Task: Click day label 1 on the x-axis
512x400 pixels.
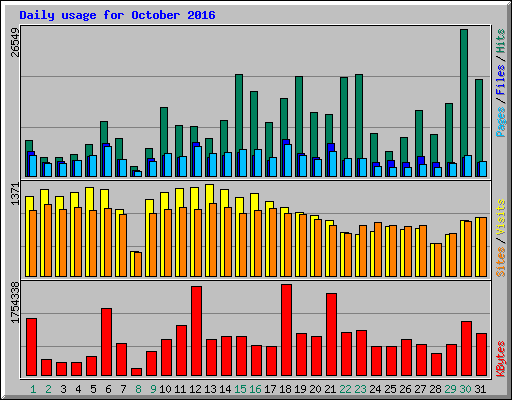Action: (33, 389)
